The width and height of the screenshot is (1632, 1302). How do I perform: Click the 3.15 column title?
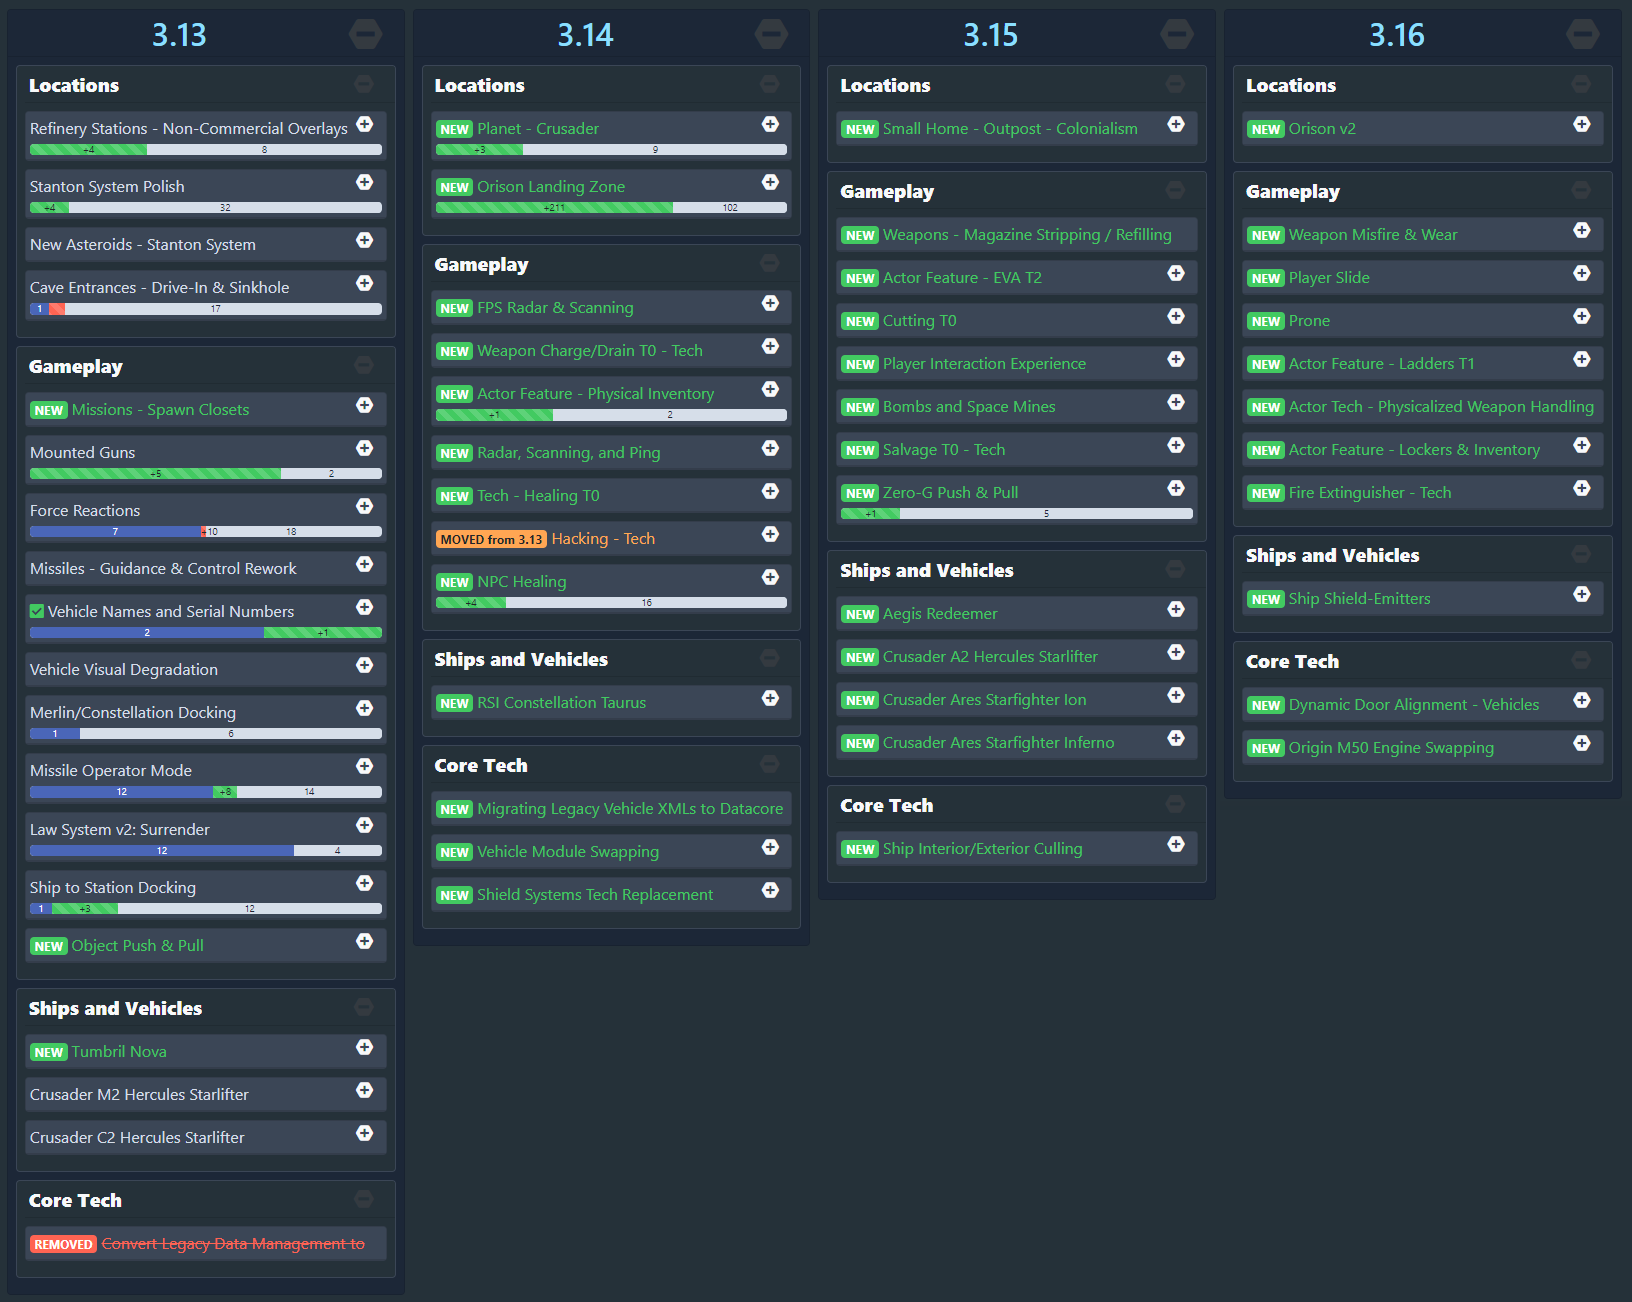pos(990,35)
